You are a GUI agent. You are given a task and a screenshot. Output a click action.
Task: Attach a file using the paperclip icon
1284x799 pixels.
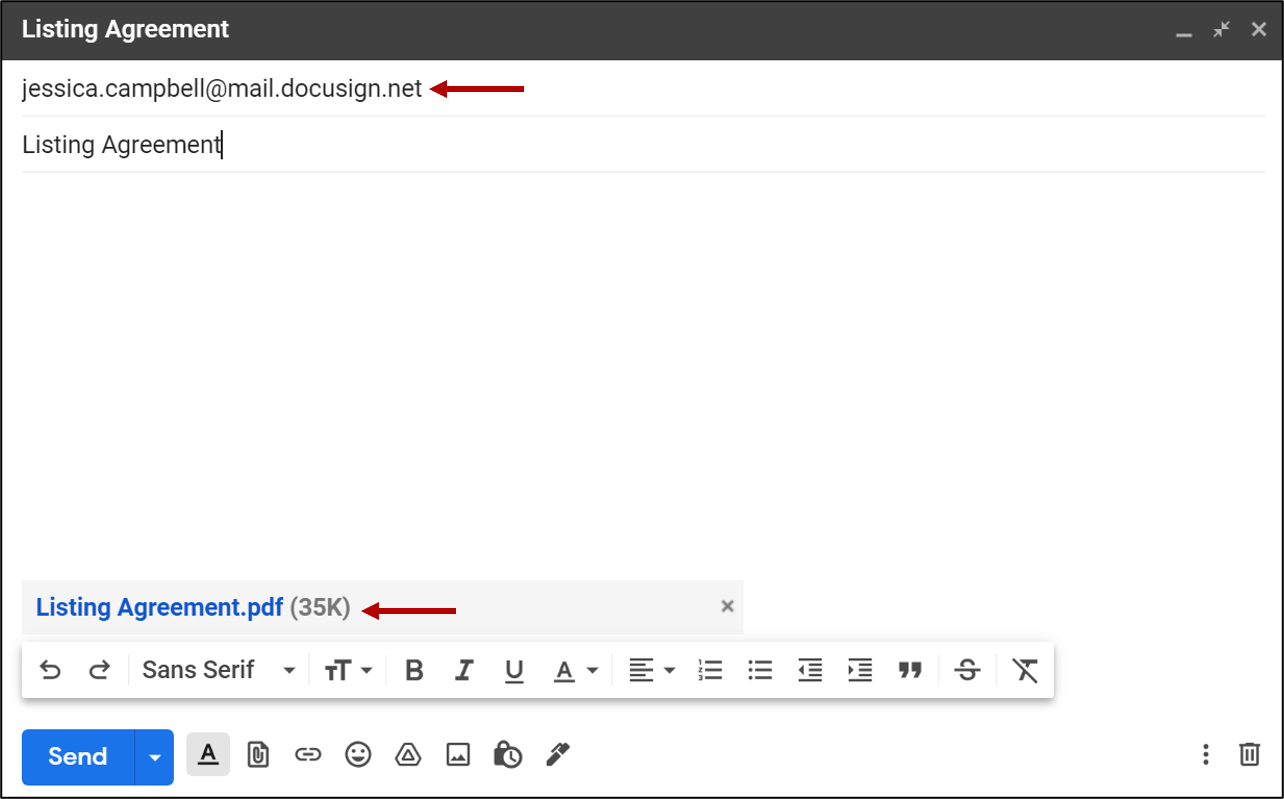[258, 755]
